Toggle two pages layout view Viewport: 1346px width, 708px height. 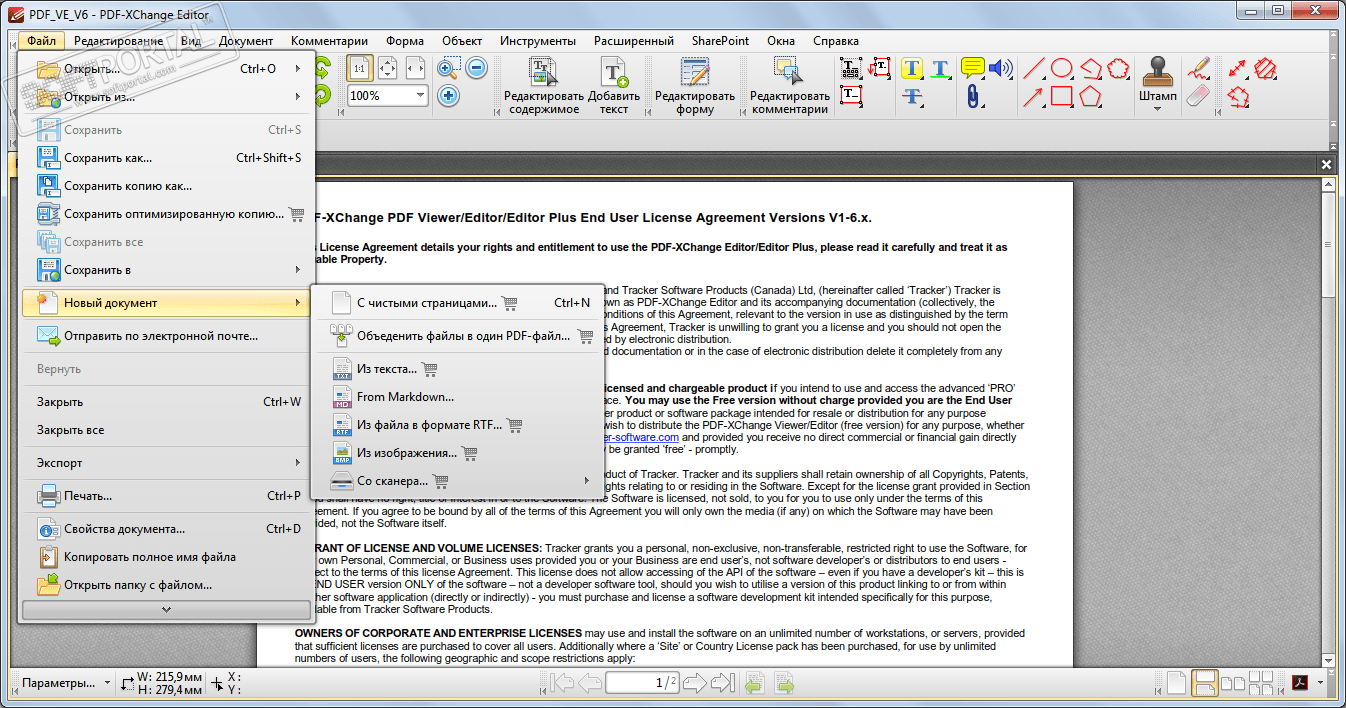[1231, 683]
